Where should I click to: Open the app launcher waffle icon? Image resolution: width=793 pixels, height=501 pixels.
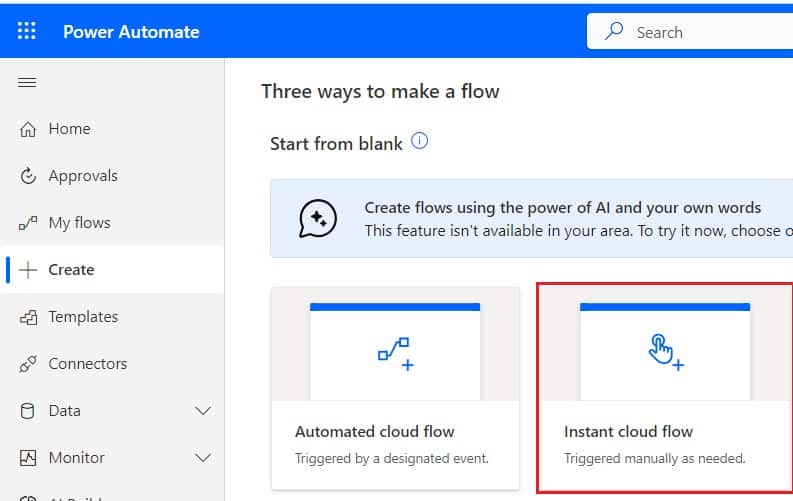26,31
